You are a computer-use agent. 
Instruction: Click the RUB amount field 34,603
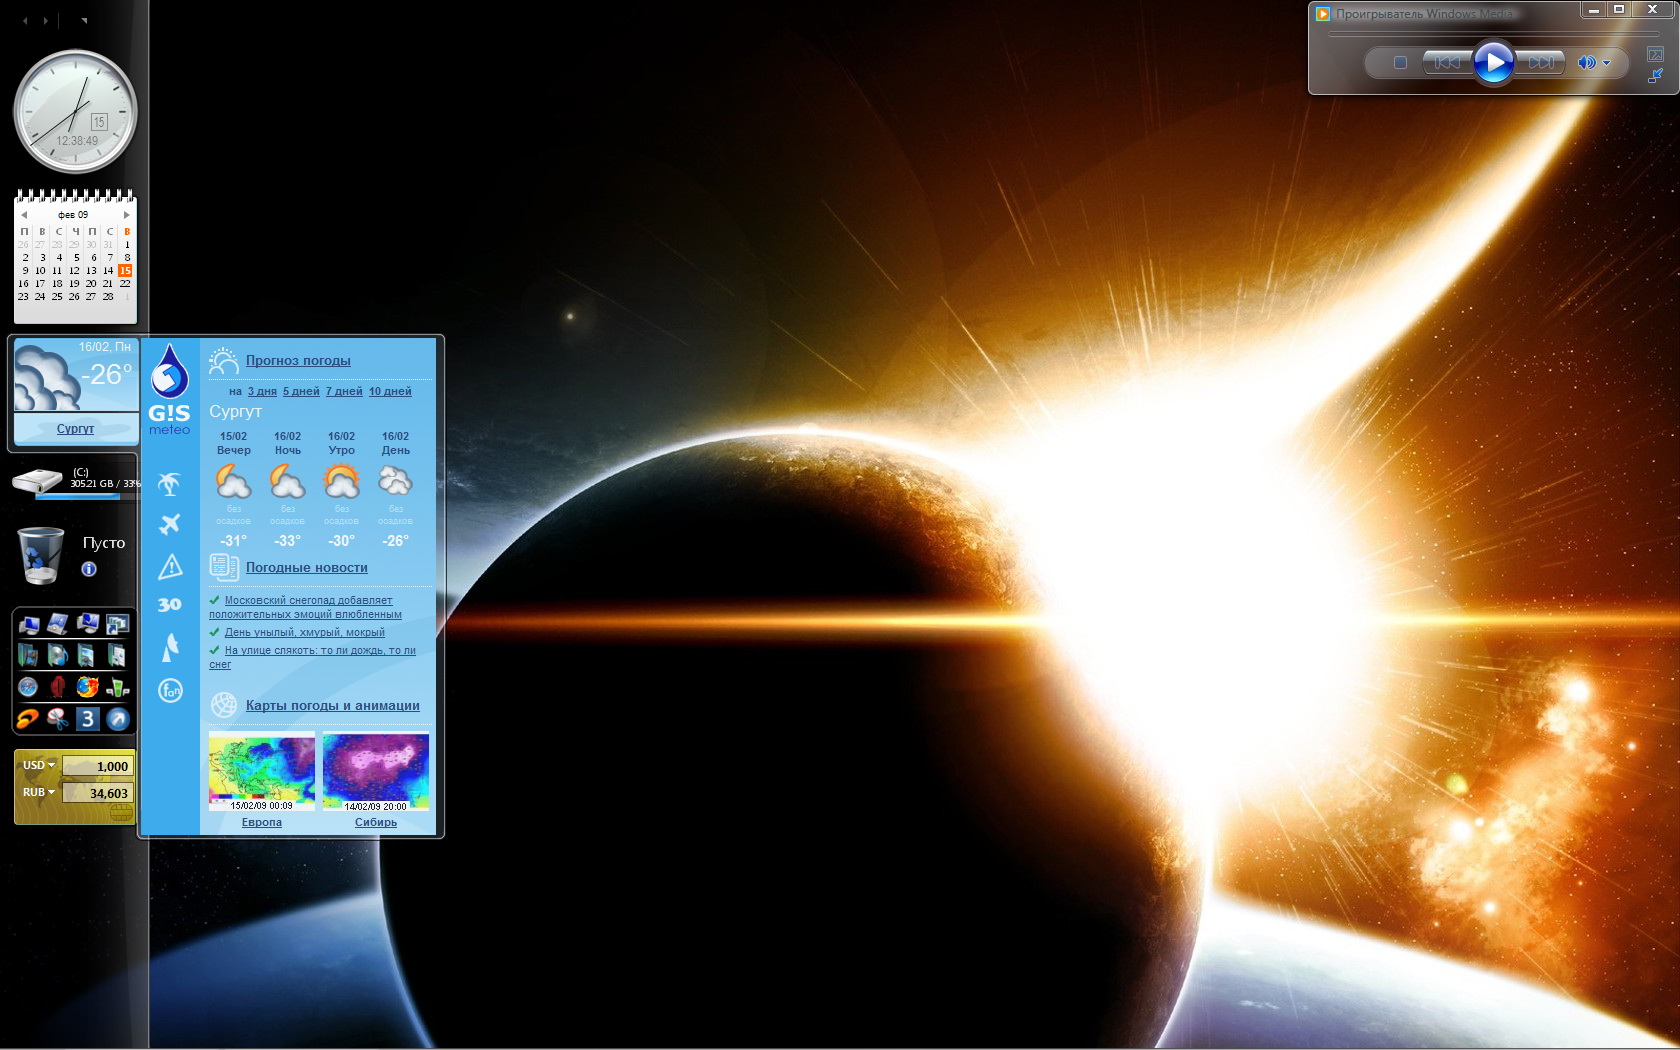[97, 793]
